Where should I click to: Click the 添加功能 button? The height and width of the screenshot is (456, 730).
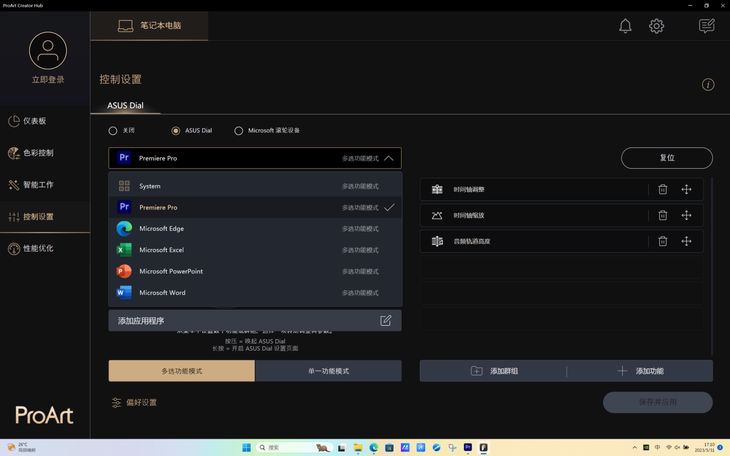tap(640, 371)
